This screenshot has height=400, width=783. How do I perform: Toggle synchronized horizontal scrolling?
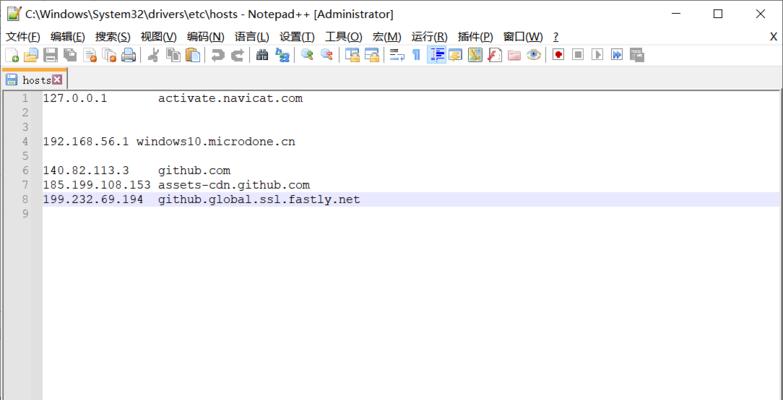(372, 55)
